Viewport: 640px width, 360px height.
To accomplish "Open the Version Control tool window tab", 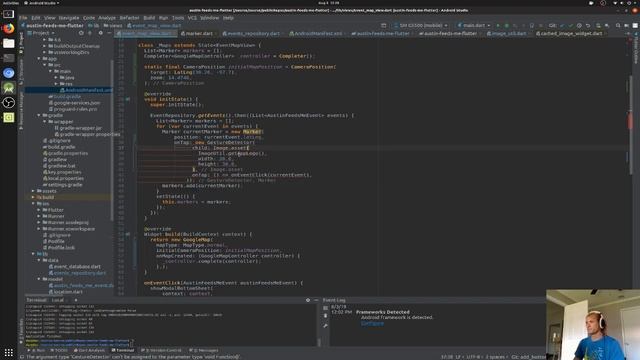I will tap(161, 350).
